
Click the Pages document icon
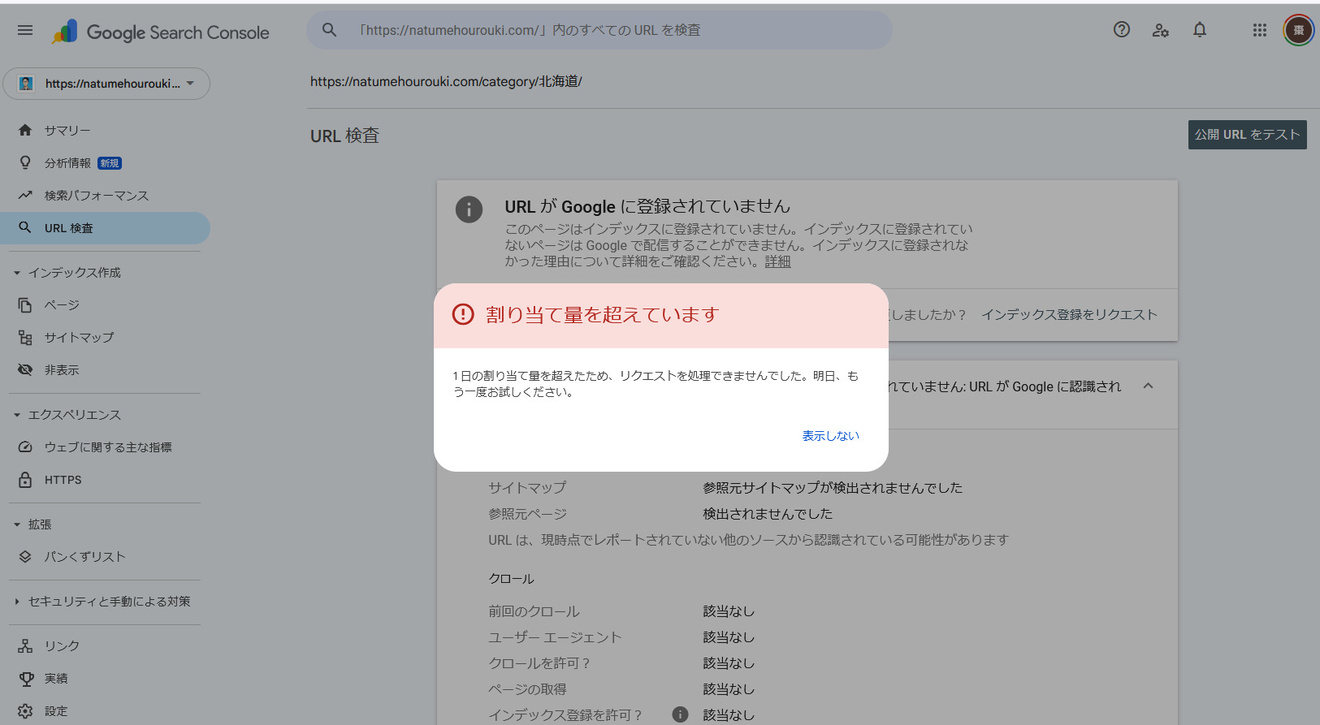25,305
